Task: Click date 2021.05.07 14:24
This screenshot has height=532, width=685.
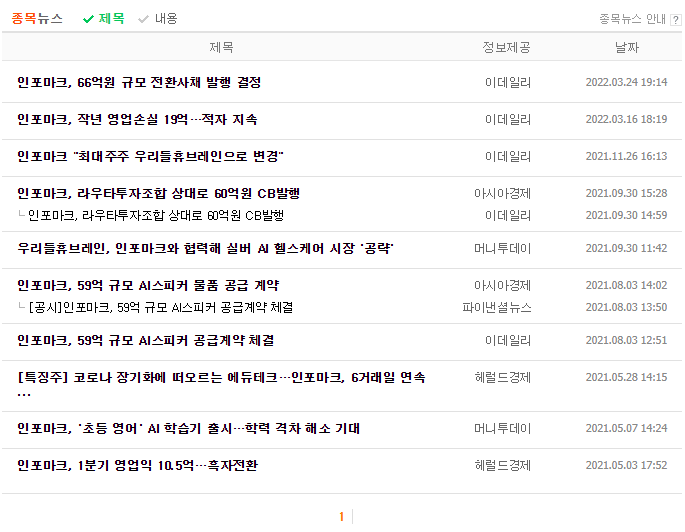Action: [626, 428]
